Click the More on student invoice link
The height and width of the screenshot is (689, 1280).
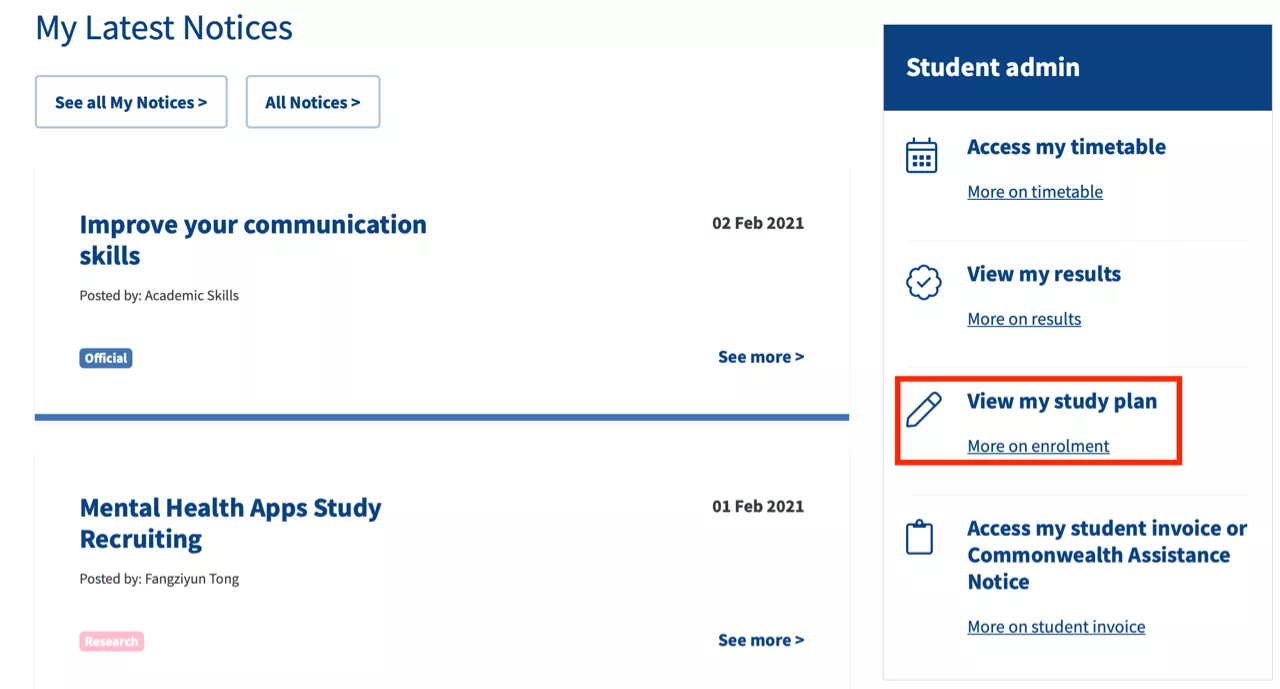(x=1056, y=626)
